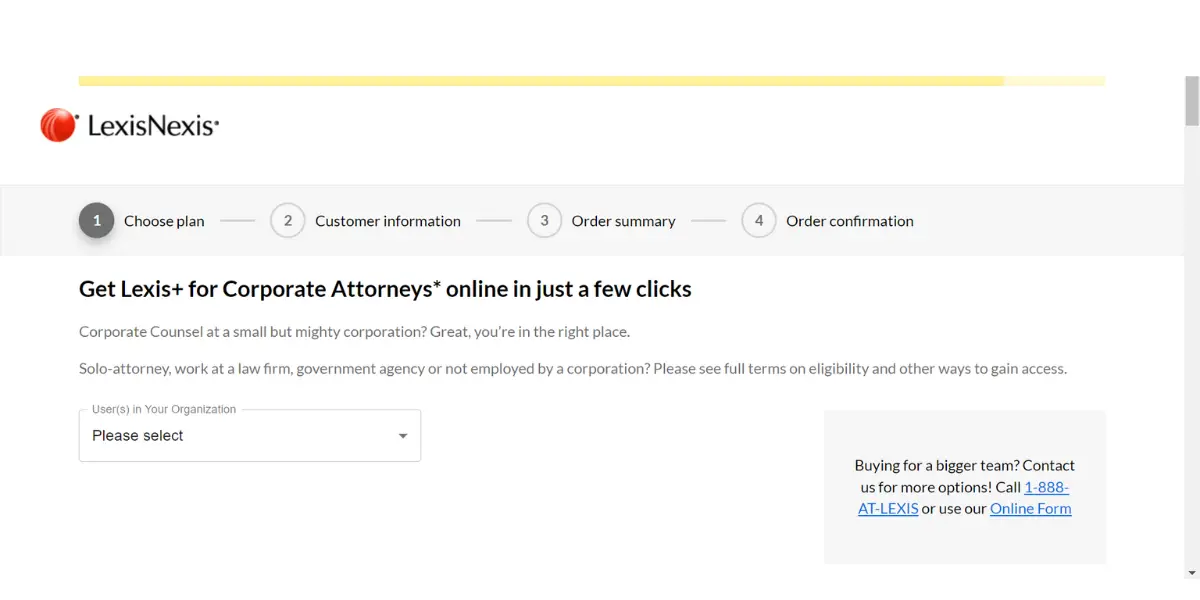The image size is (1200, 600).
Task: Call the 1-888-AT-LEXIS phone link
Action: click(x=964, y=498)
